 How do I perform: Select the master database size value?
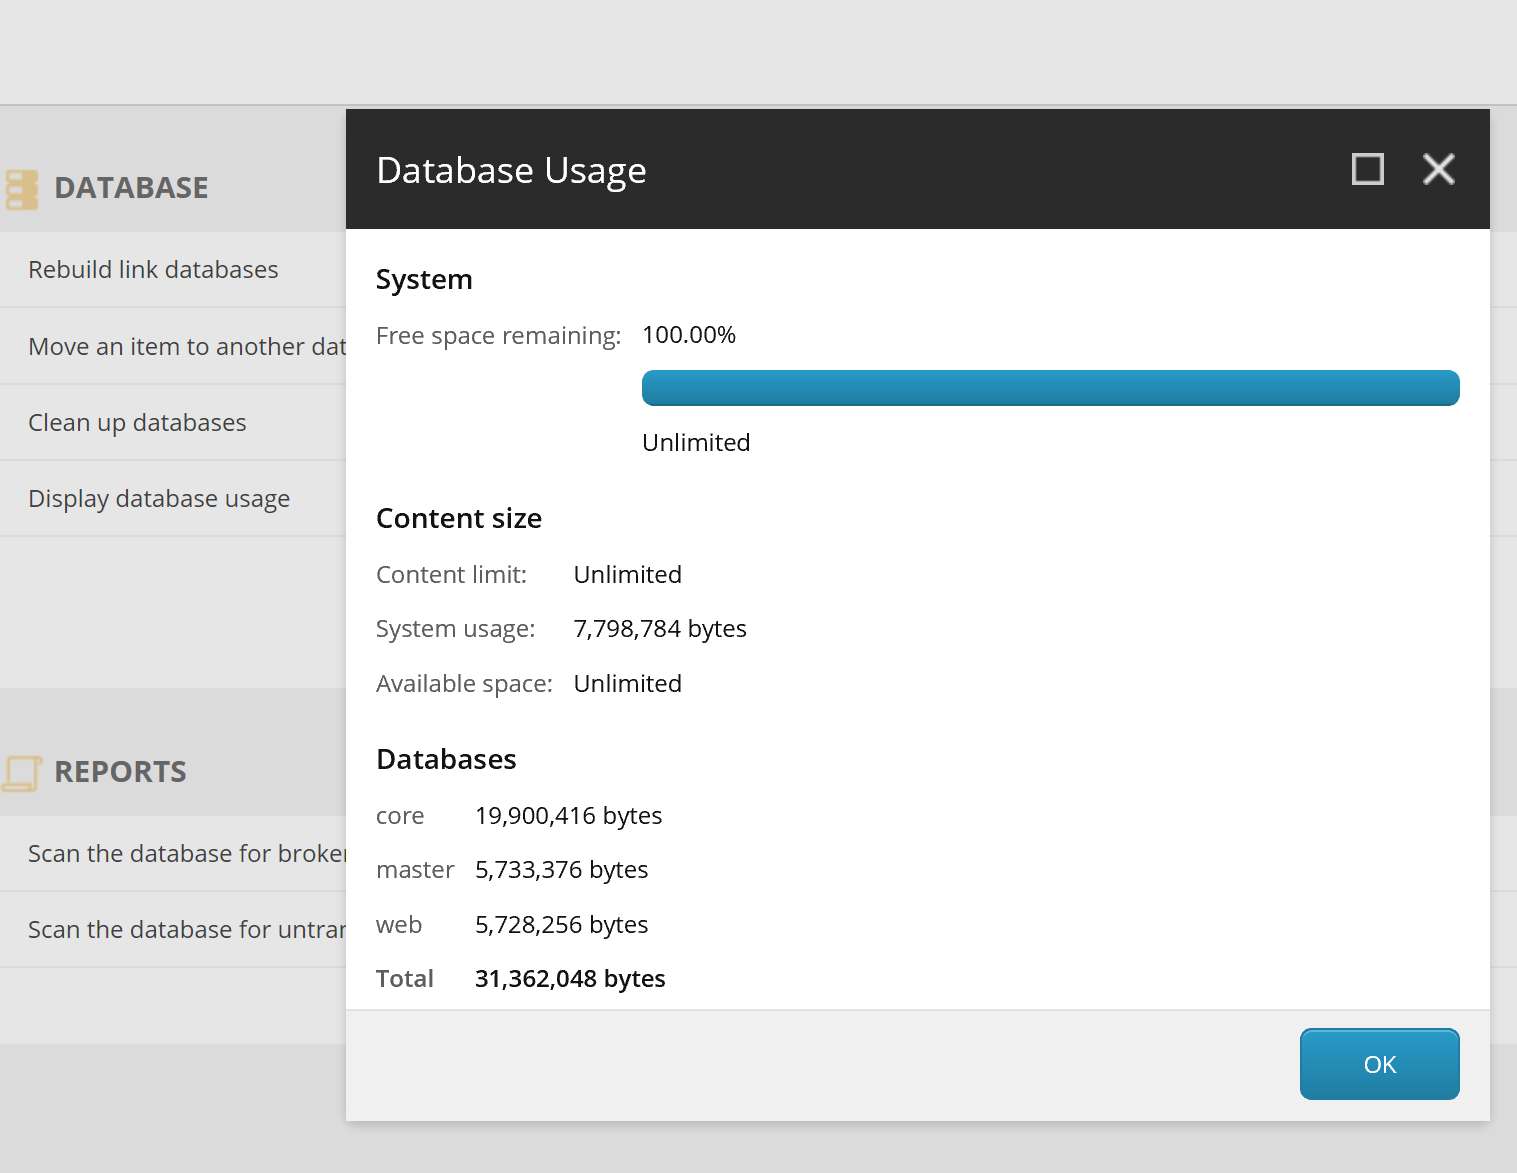coord(561,870)
